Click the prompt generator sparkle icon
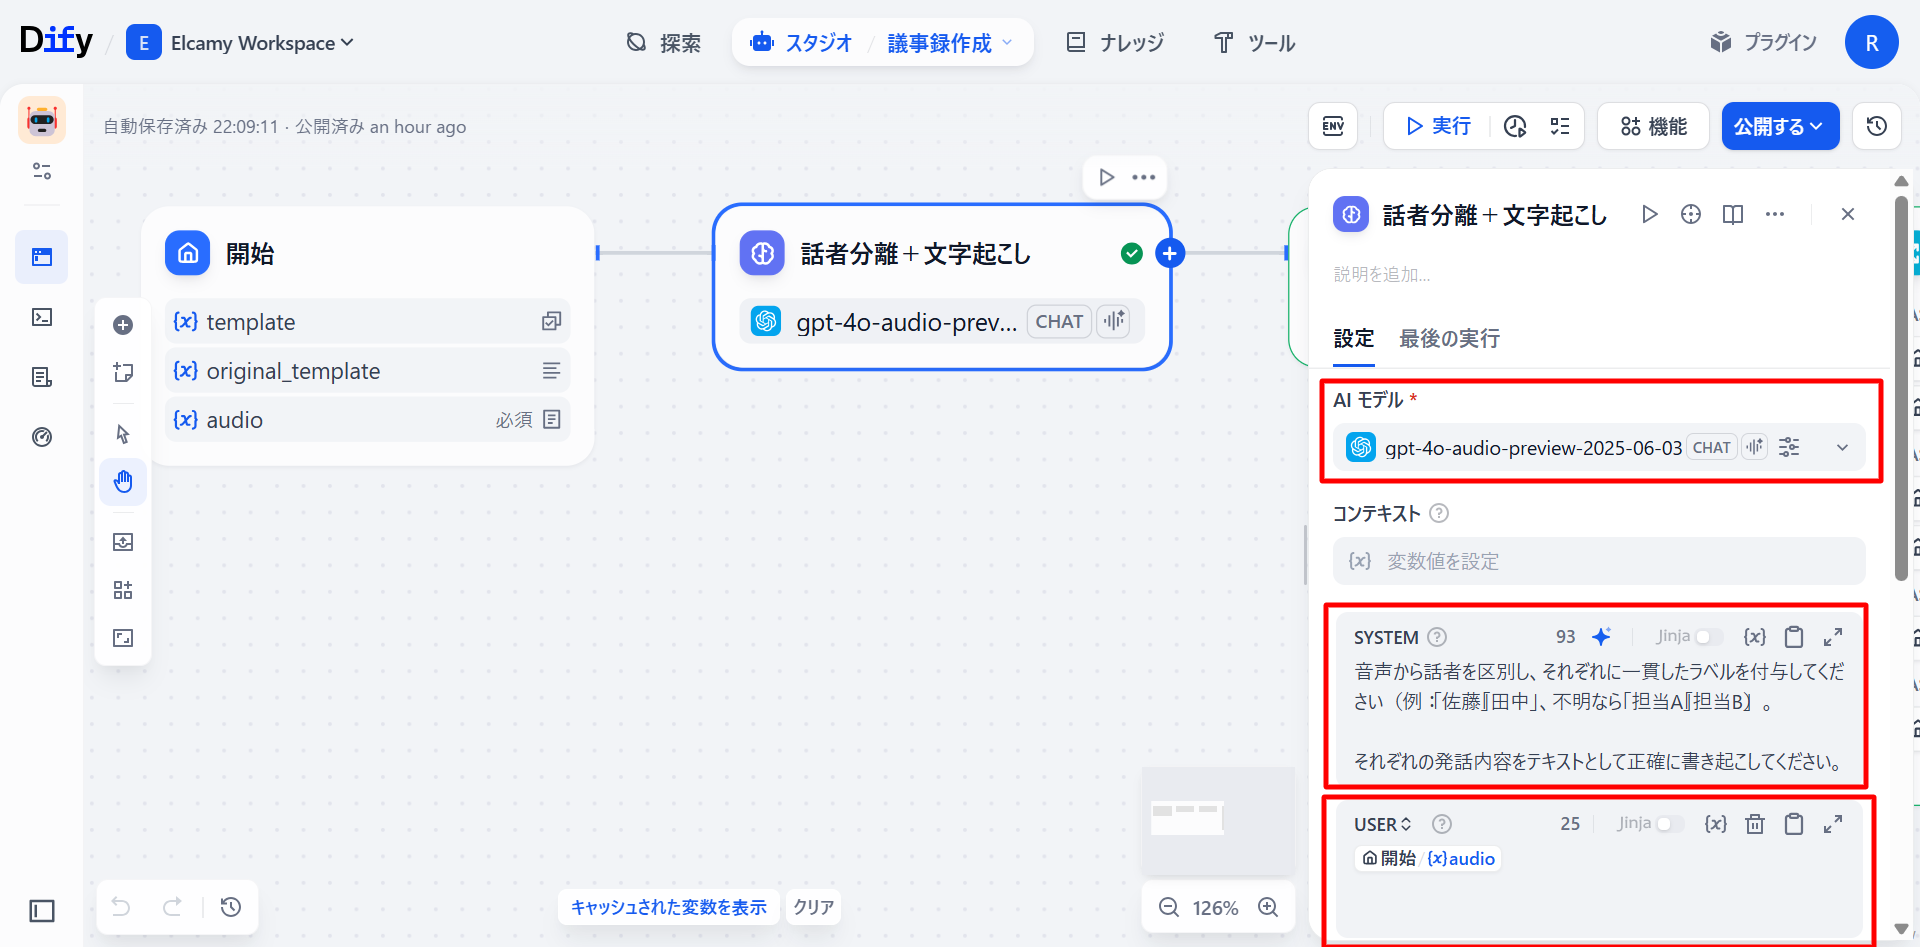 click(1601, 637)
